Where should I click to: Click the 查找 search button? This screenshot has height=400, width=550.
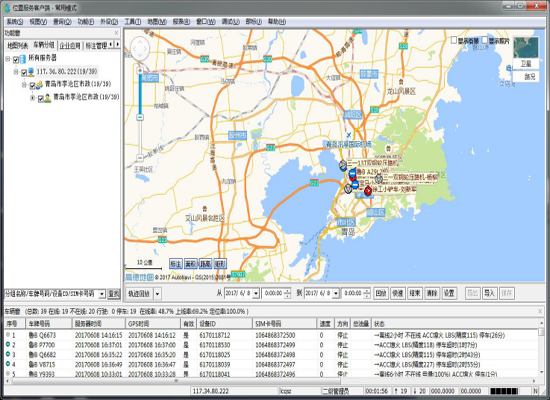pyautogui.click(x=114, y=294)
